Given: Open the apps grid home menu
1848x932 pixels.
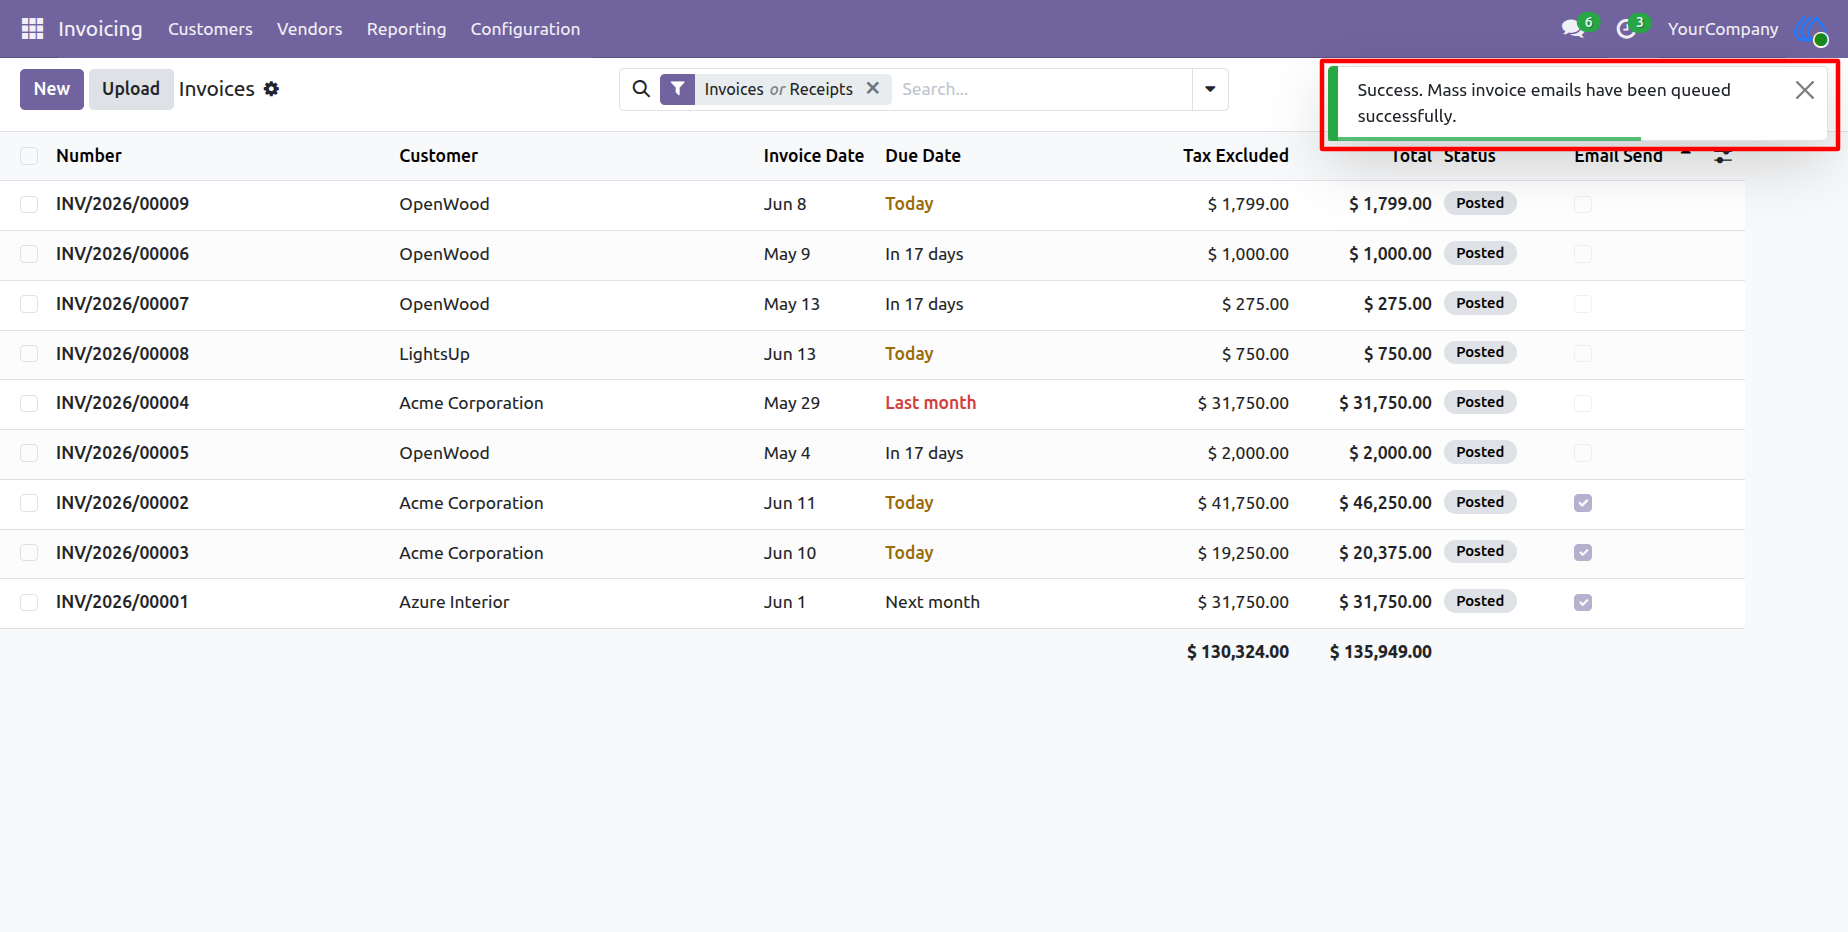Looking at the screenshot, I should [32, 29].
